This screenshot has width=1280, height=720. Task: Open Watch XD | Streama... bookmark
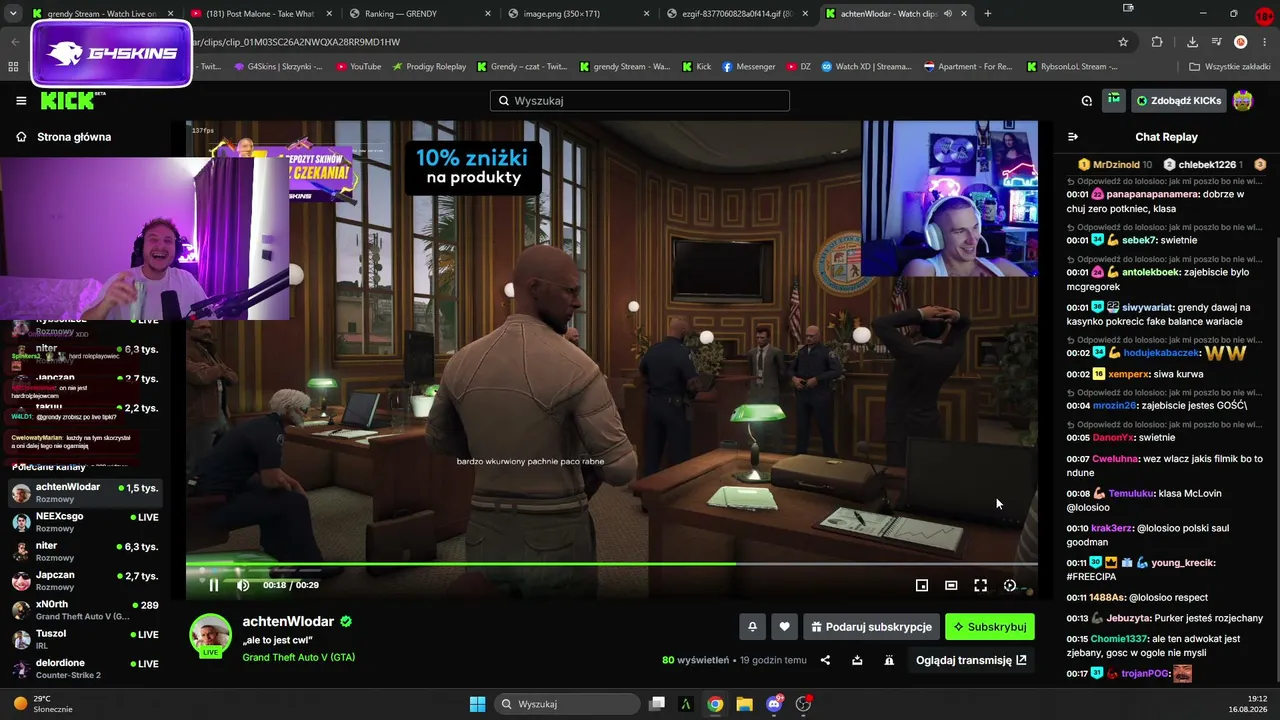(866, 67)
